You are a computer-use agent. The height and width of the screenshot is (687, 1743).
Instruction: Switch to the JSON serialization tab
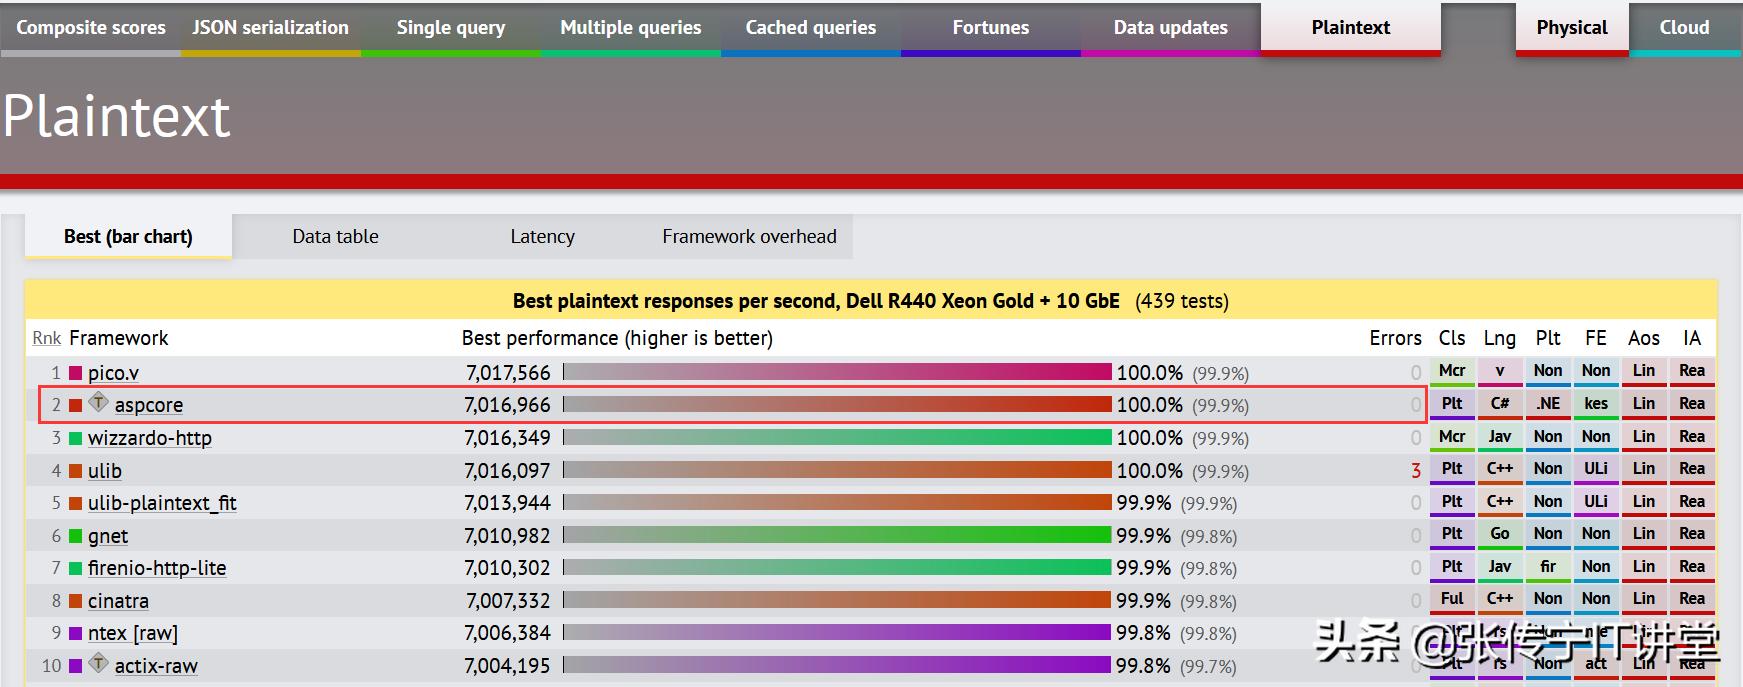tap(271, 28)
